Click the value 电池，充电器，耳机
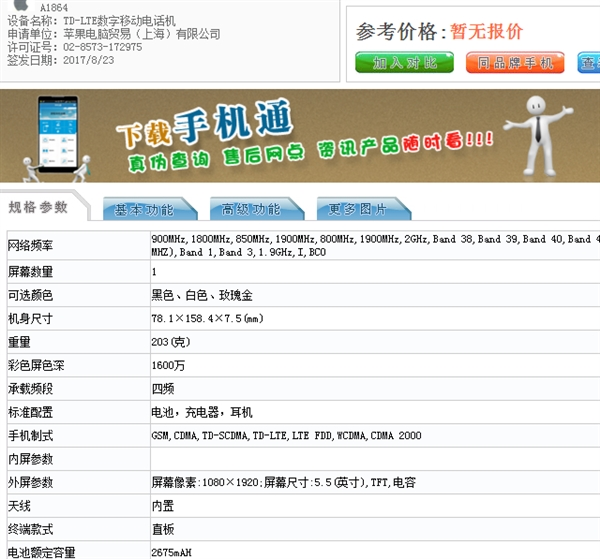 pyautogui.click(x=202, y=412)
